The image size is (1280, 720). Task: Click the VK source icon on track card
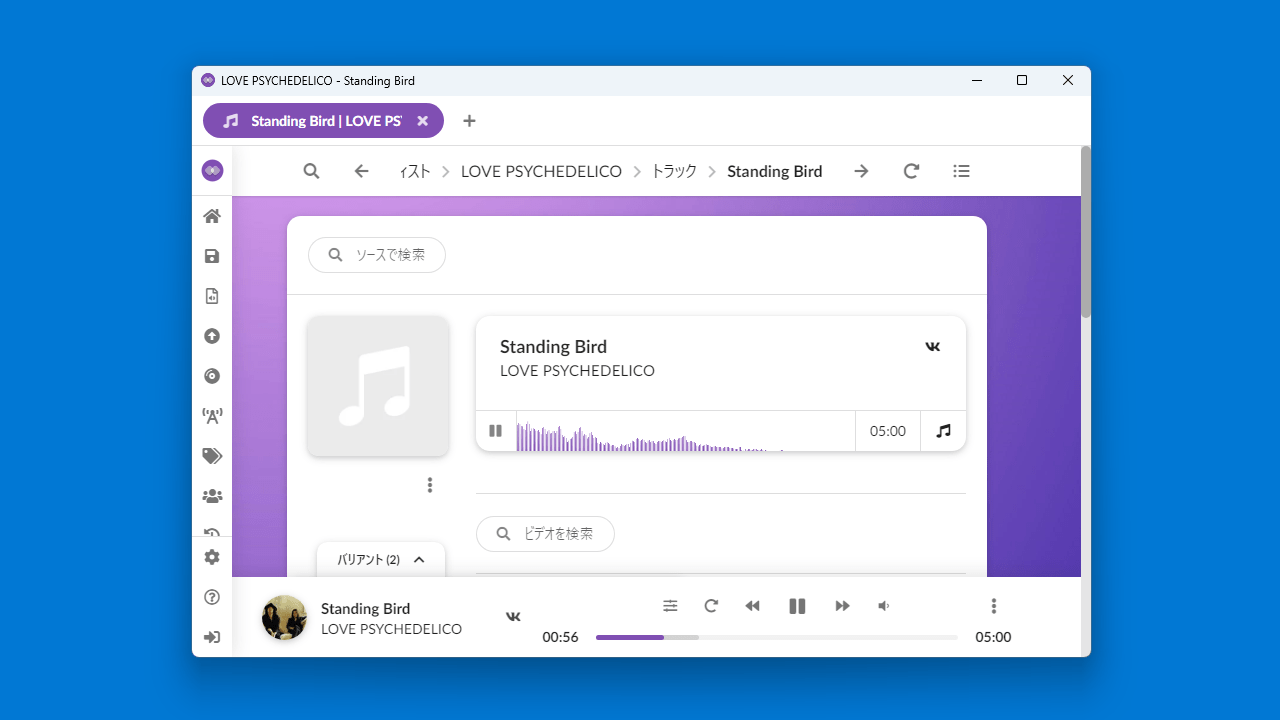pos(933,346)
